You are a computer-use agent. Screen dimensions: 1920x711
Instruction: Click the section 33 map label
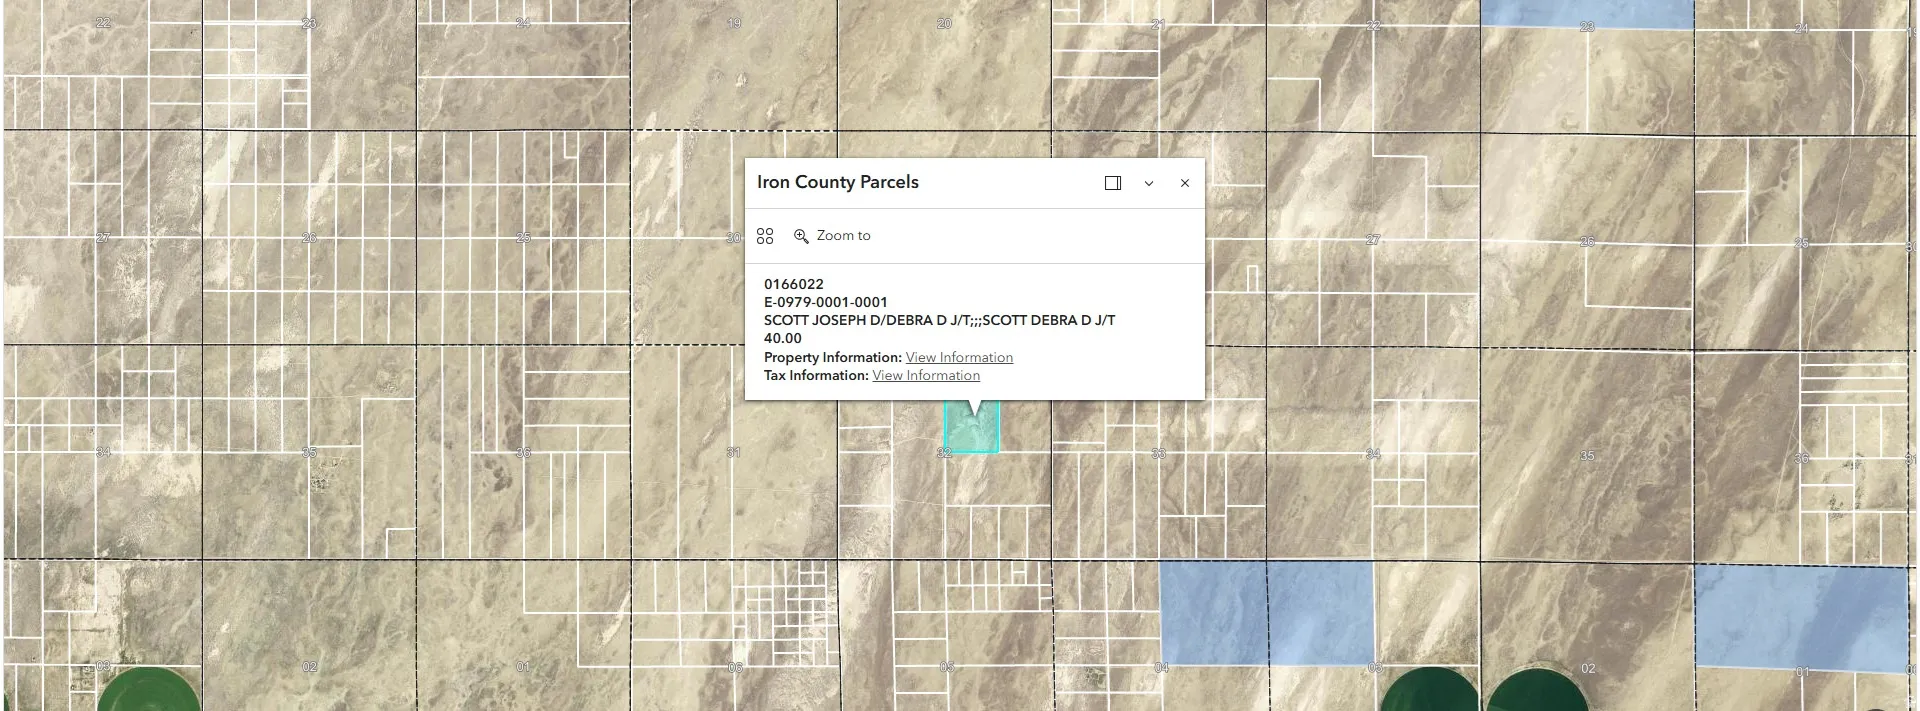(x=1158, y=454)
